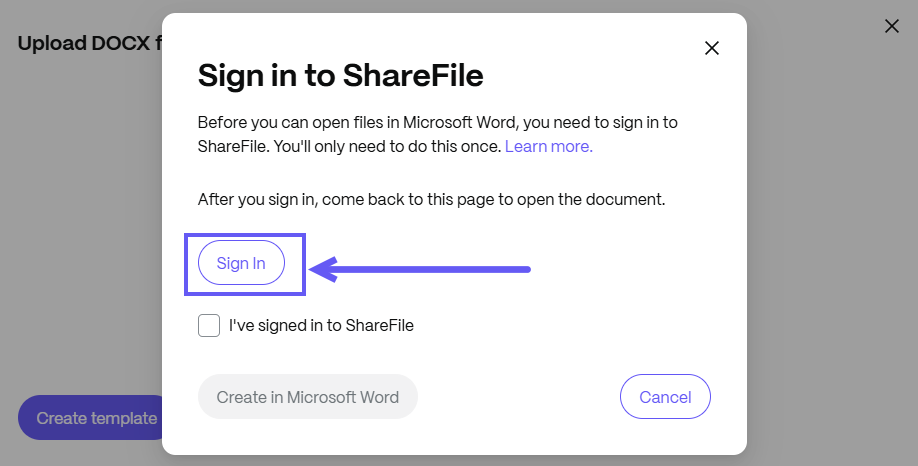
Task: Click the "Sign in to ShareFile" dialog title
Action: tap(340, 76)
